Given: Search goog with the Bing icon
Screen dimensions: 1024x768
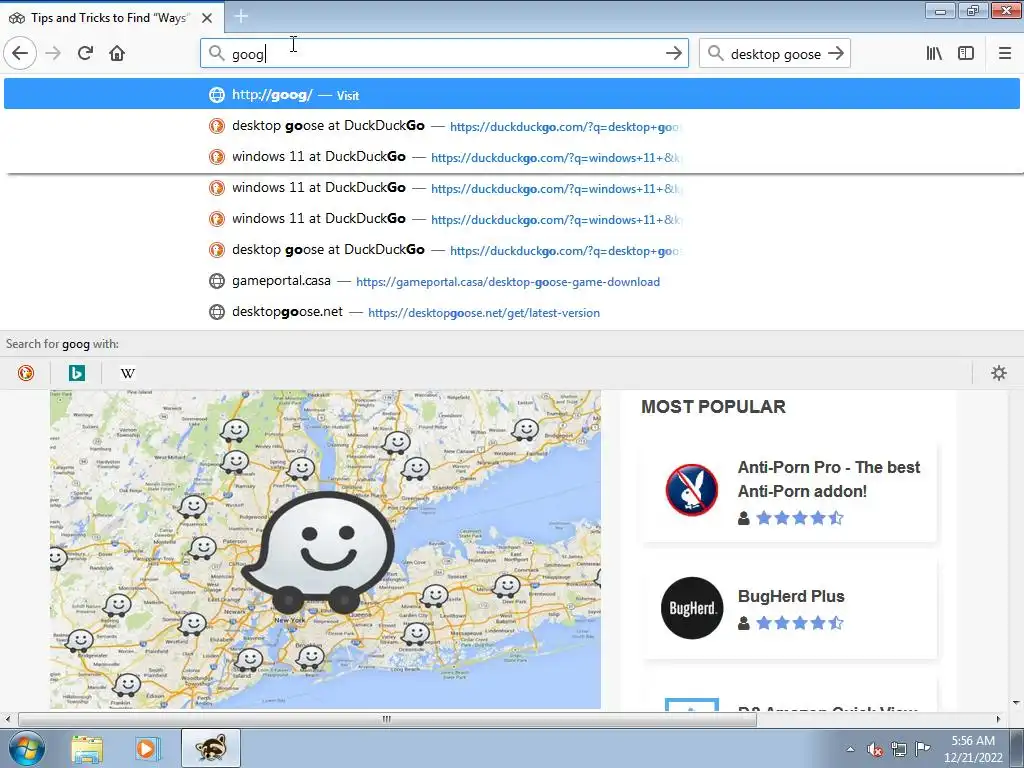Looking at the screenshot, I should [76, 373].
